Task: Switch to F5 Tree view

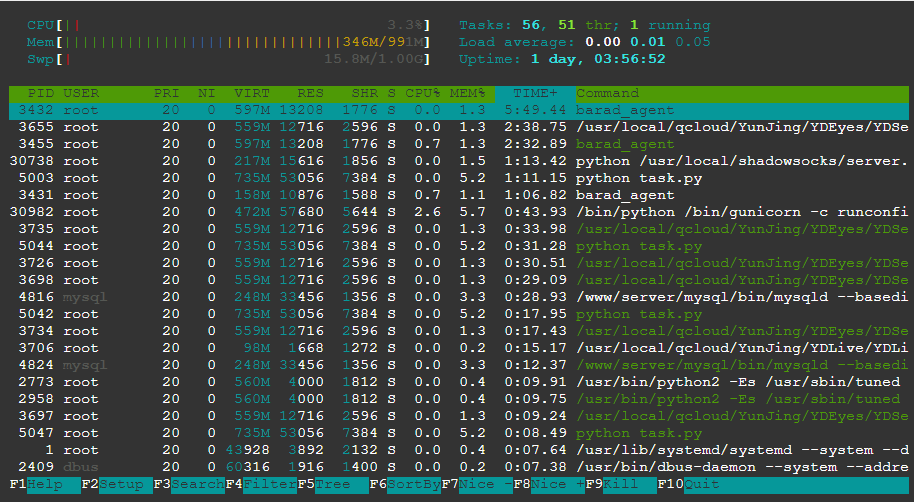Action: [333, 485]
